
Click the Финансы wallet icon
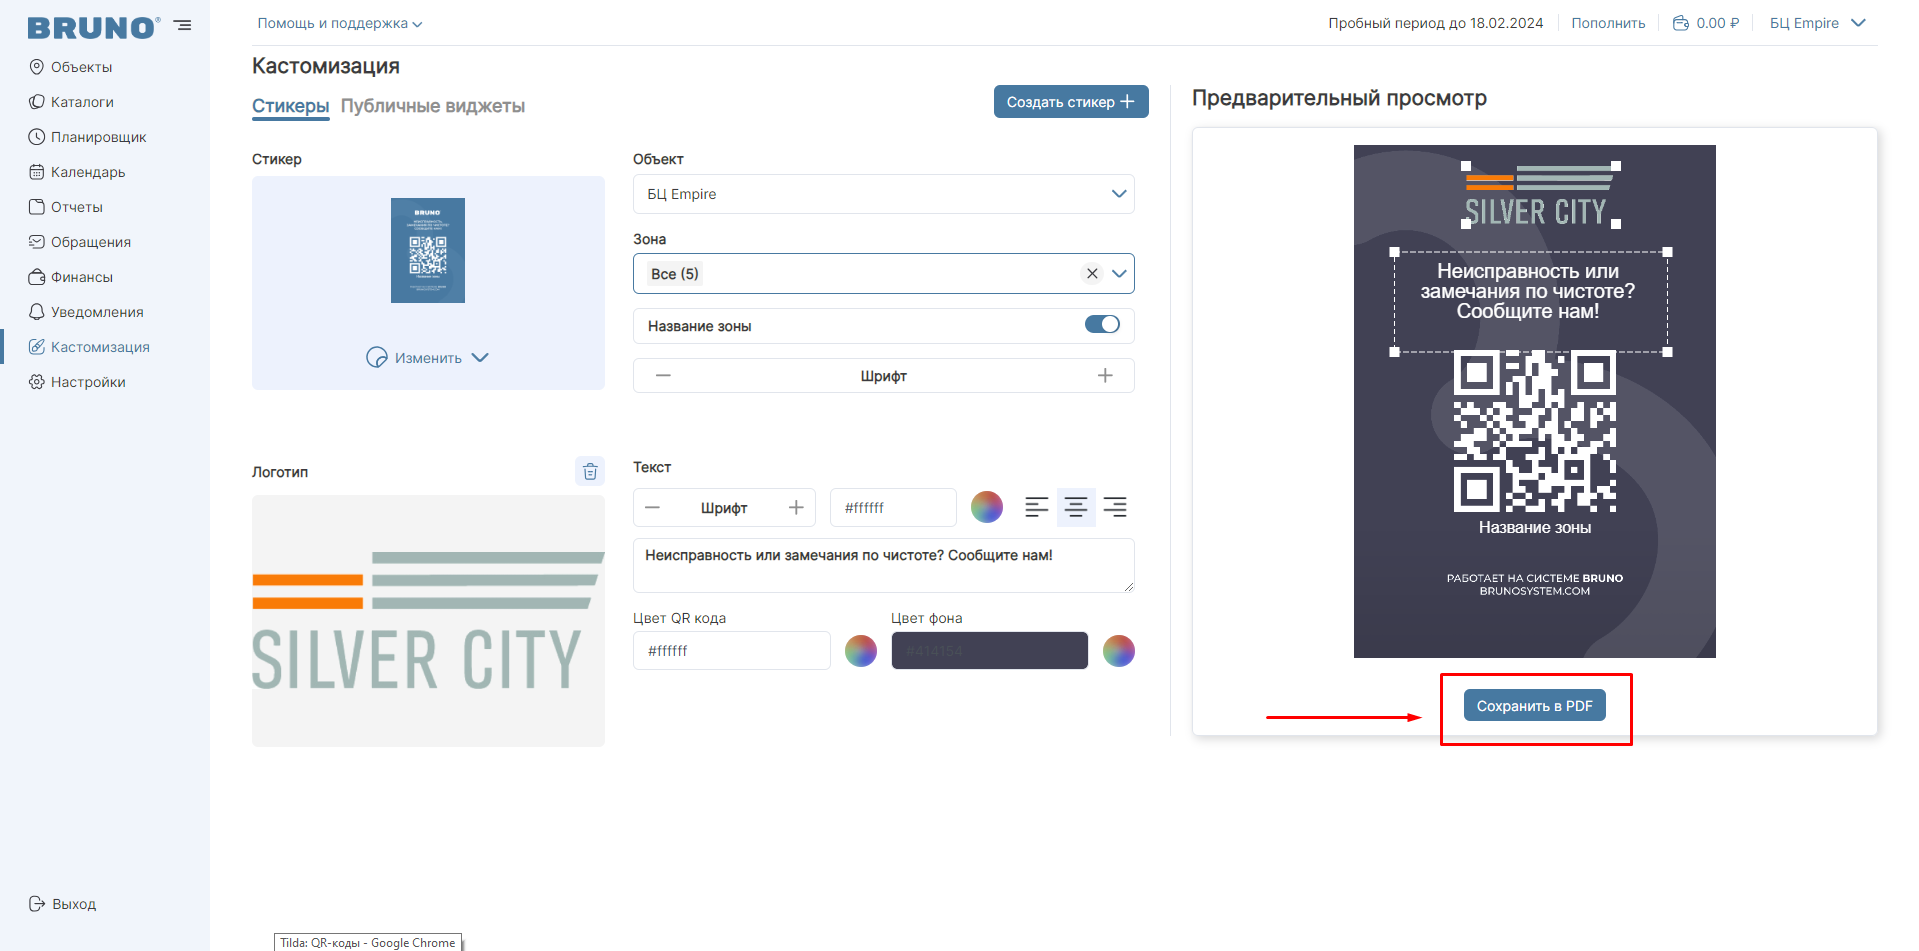pos(37,277)
